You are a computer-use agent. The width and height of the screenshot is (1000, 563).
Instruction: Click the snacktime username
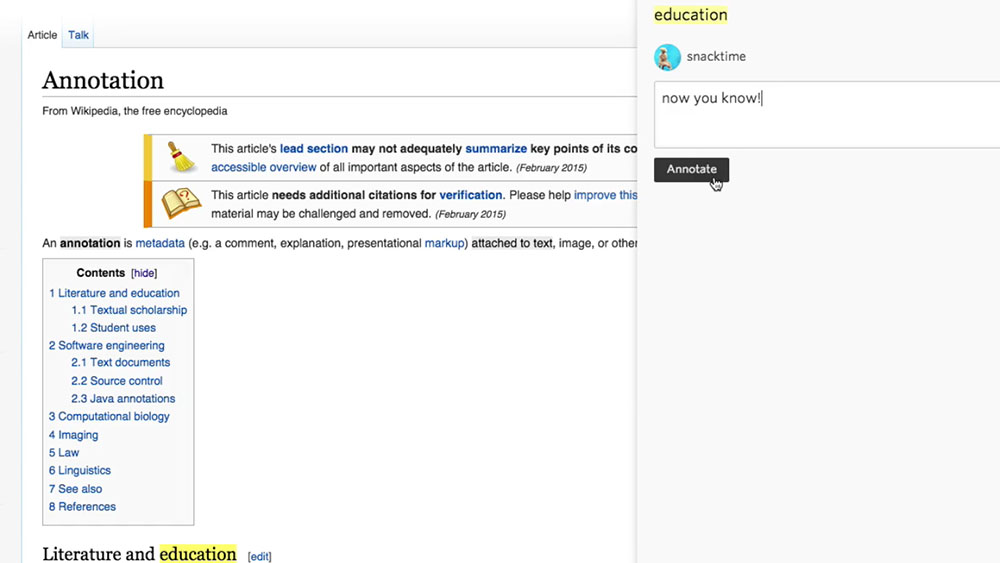pos(716,57)
